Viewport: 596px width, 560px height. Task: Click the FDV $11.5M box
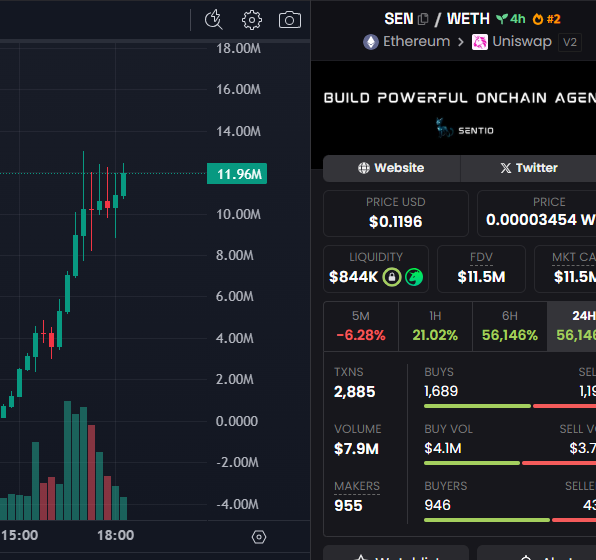(x=481, y=269)
